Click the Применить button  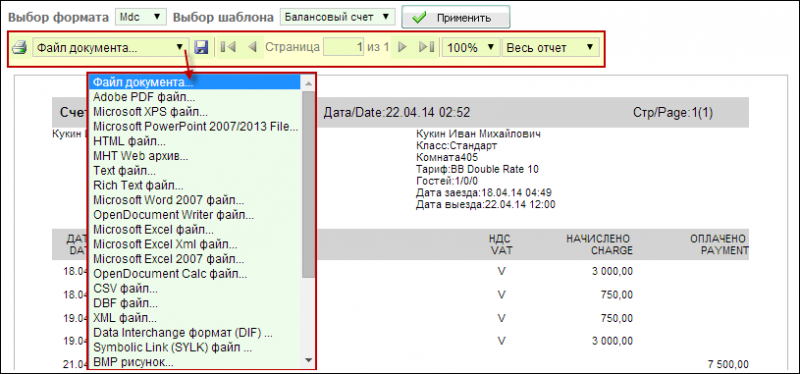(456, 18)
